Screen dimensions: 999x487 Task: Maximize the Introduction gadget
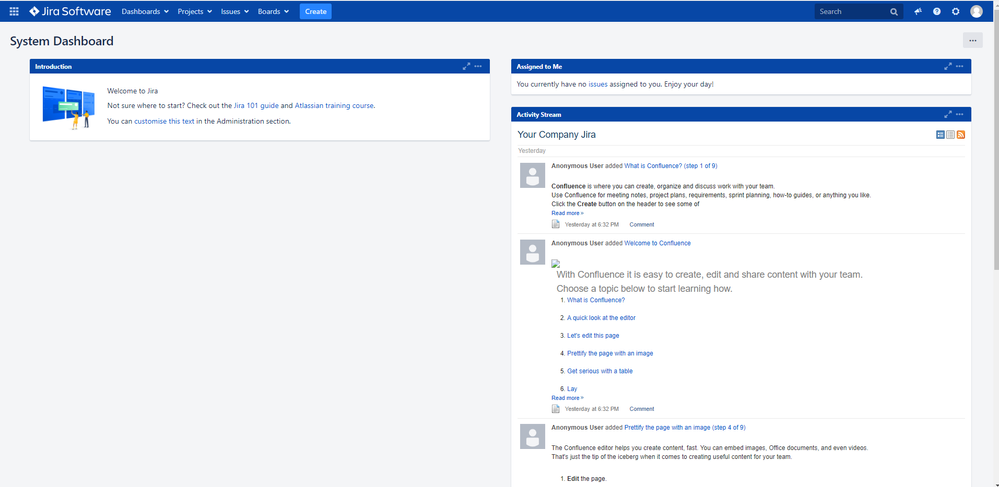[x=466, y=66]
